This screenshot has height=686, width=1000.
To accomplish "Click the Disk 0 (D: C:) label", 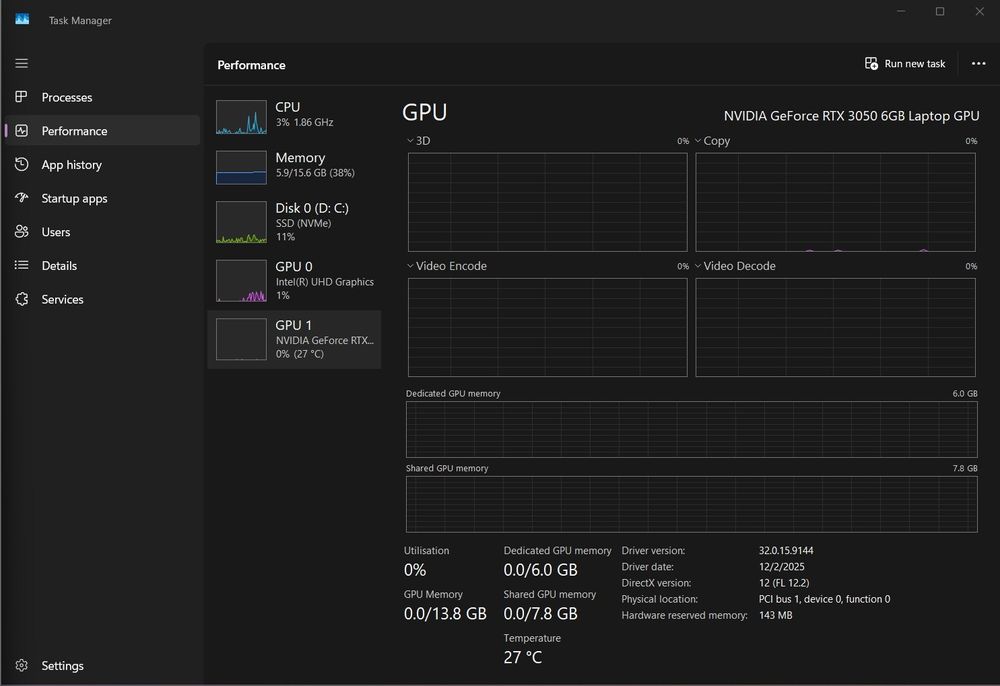I will click(x=312, y=208).
